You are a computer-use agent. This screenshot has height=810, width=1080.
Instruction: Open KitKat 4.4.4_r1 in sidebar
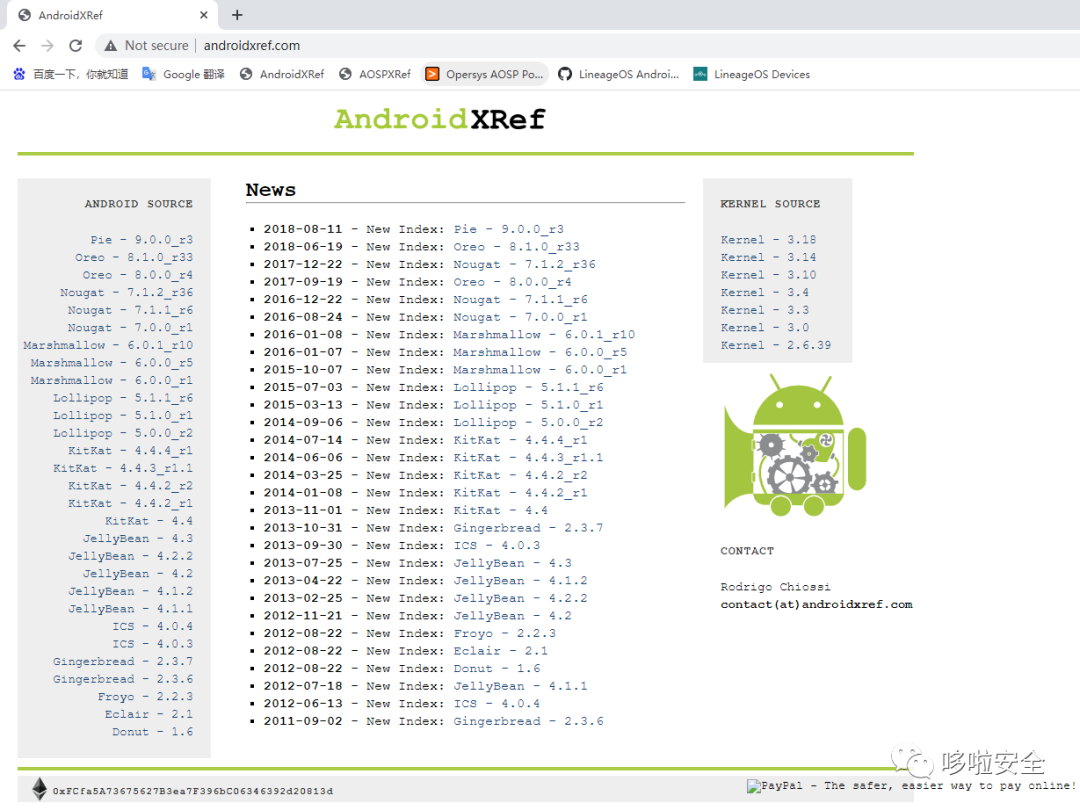click(130, 450)
